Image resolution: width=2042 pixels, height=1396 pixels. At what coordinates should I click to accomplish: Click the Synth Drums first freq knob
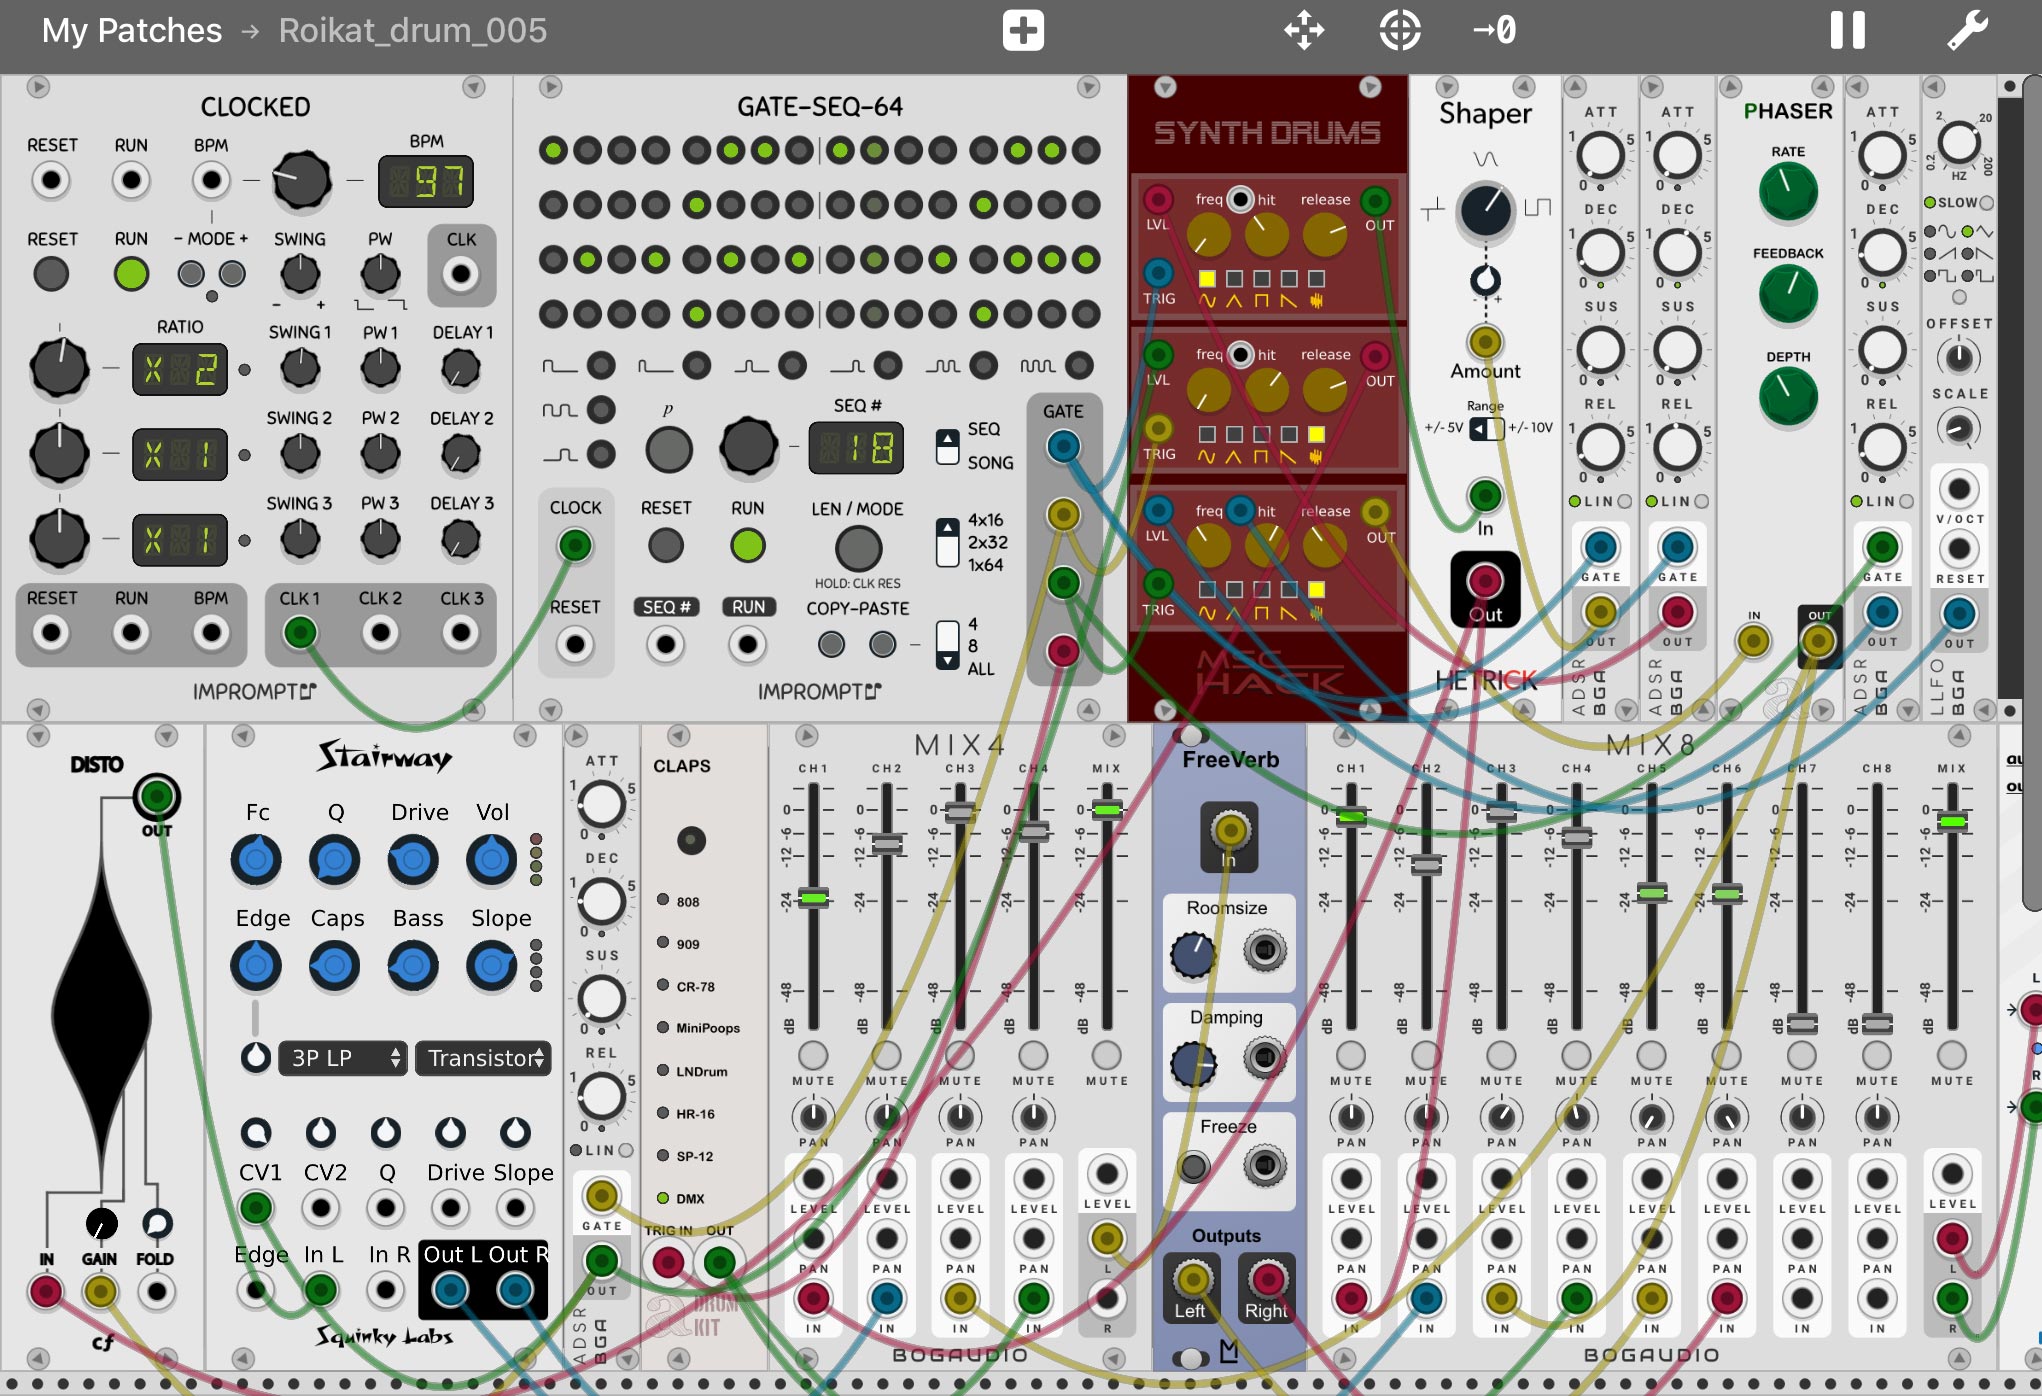1209,235
